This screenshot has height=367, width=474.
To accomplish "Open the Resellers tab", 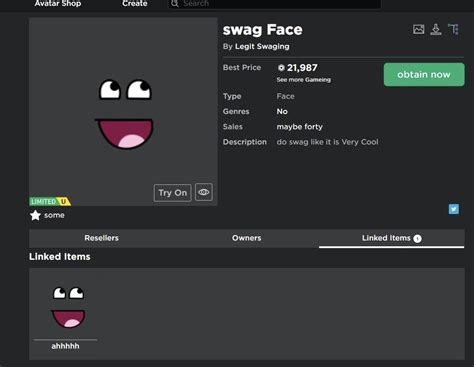I will [x=101, y=238].
